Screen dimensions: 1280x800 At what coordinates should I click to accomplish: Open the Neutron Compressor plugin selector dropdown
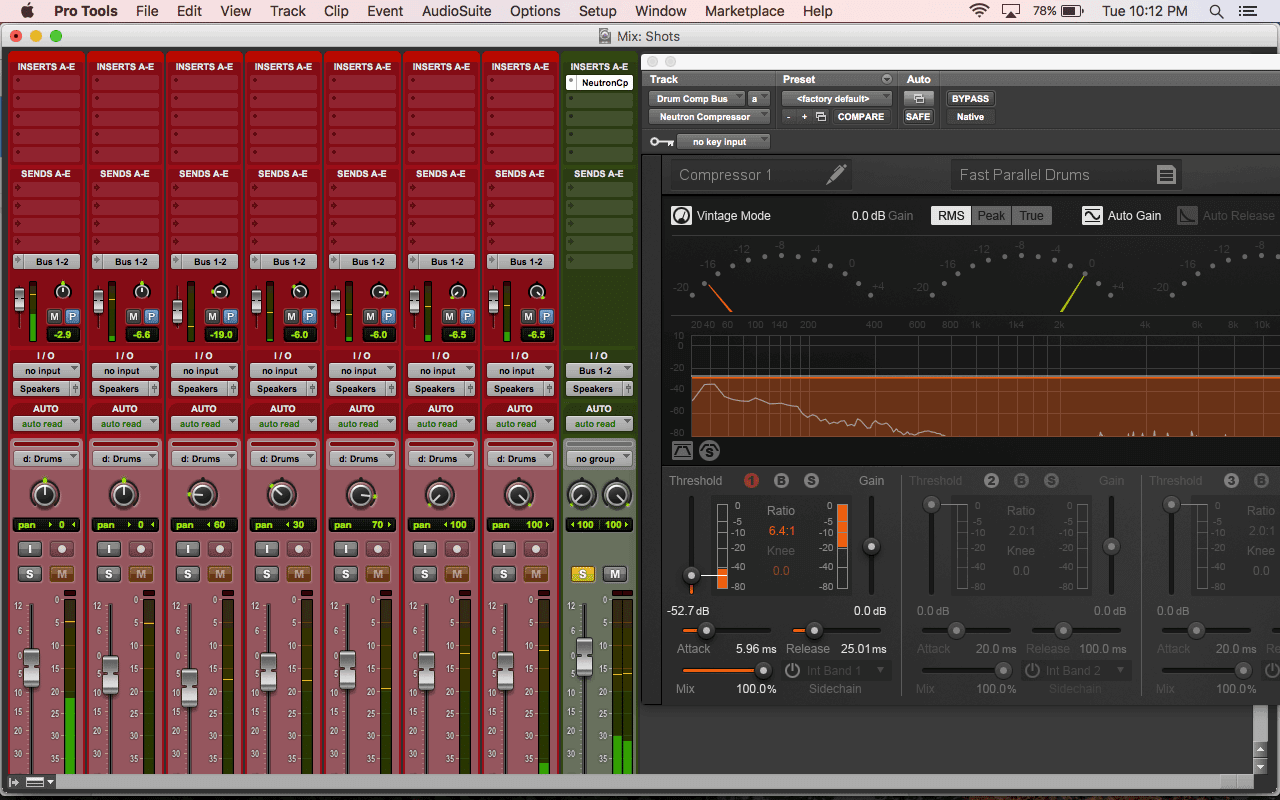(x=710, y=117)
